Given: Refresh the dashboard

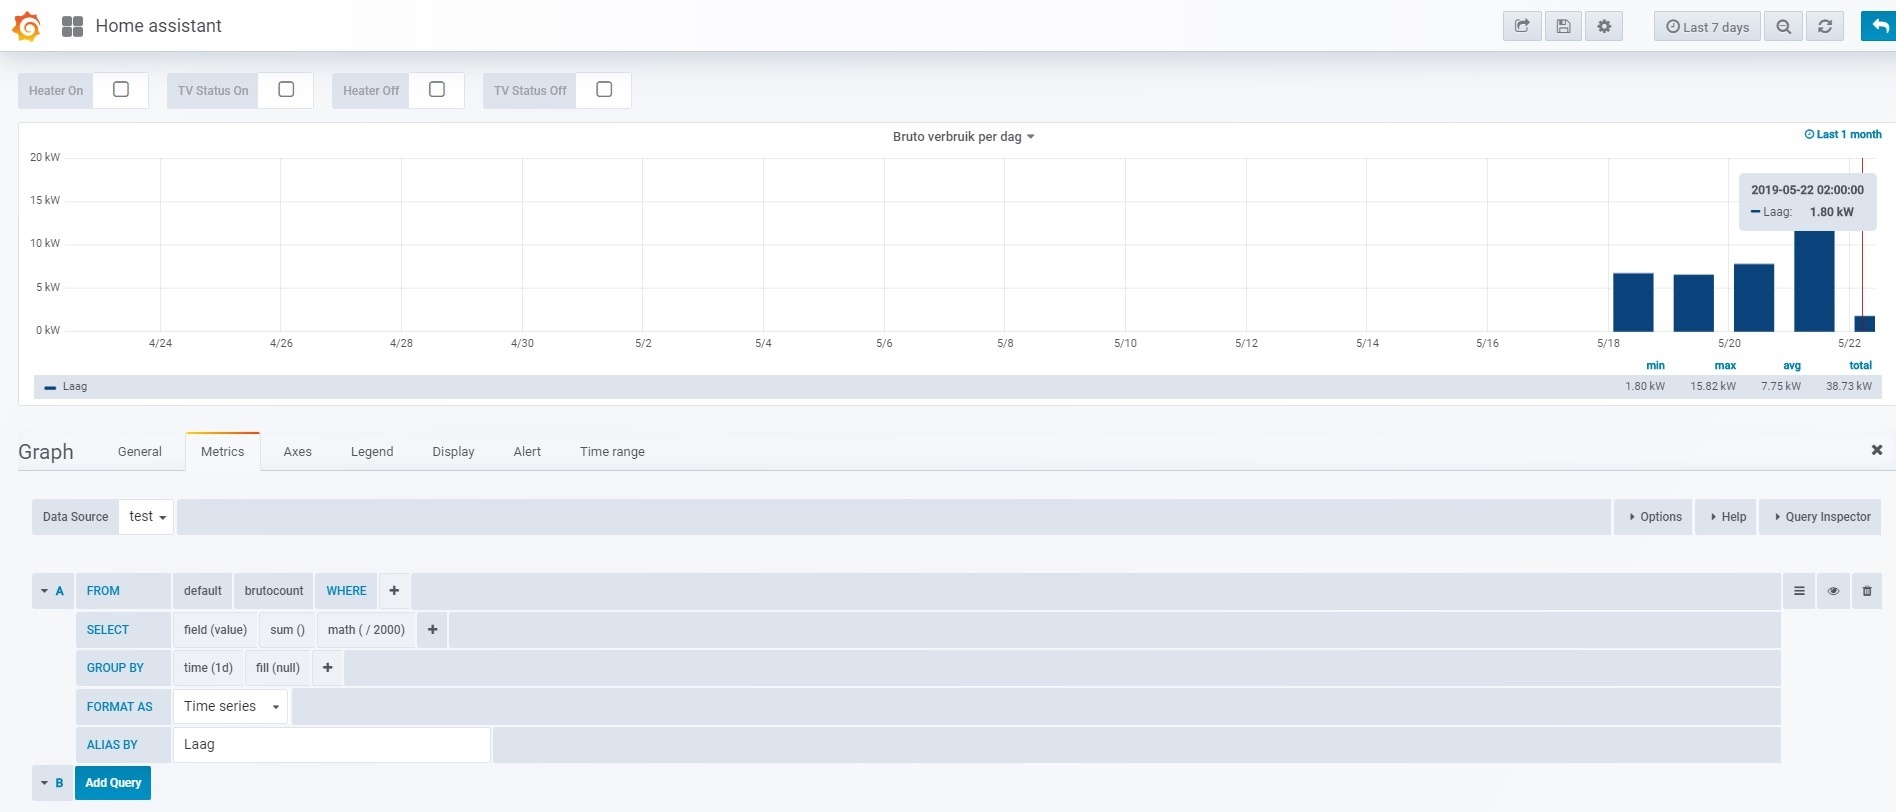Looking at the screenshot, I should coord(1824,27).
